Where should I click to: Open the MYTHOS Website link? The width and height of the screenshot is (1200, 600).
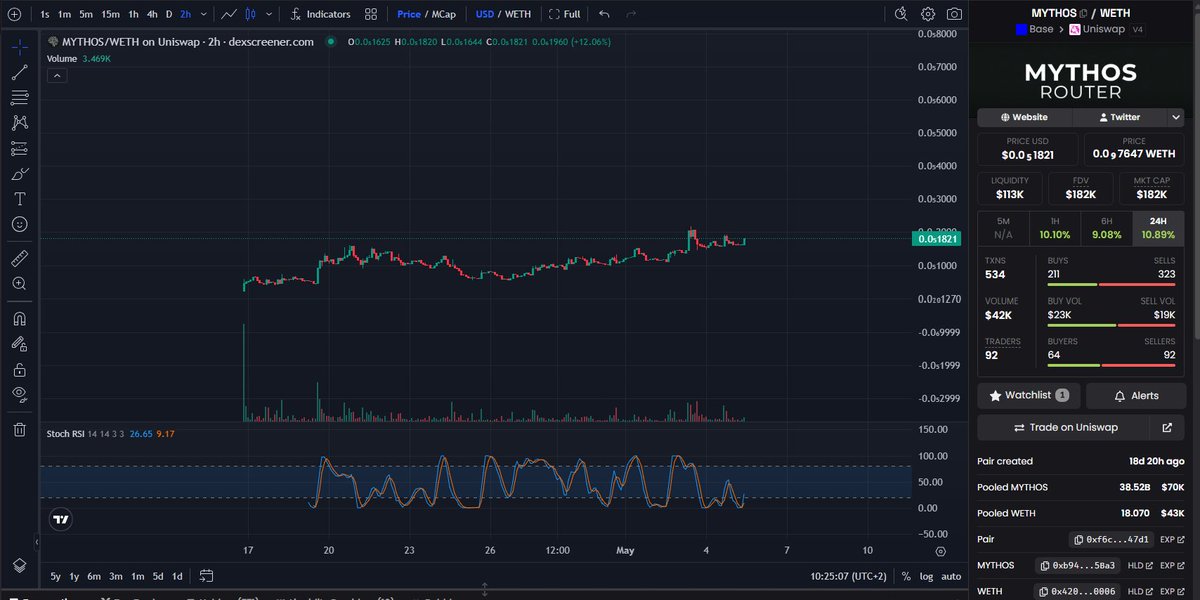(x=1024, y=117)
